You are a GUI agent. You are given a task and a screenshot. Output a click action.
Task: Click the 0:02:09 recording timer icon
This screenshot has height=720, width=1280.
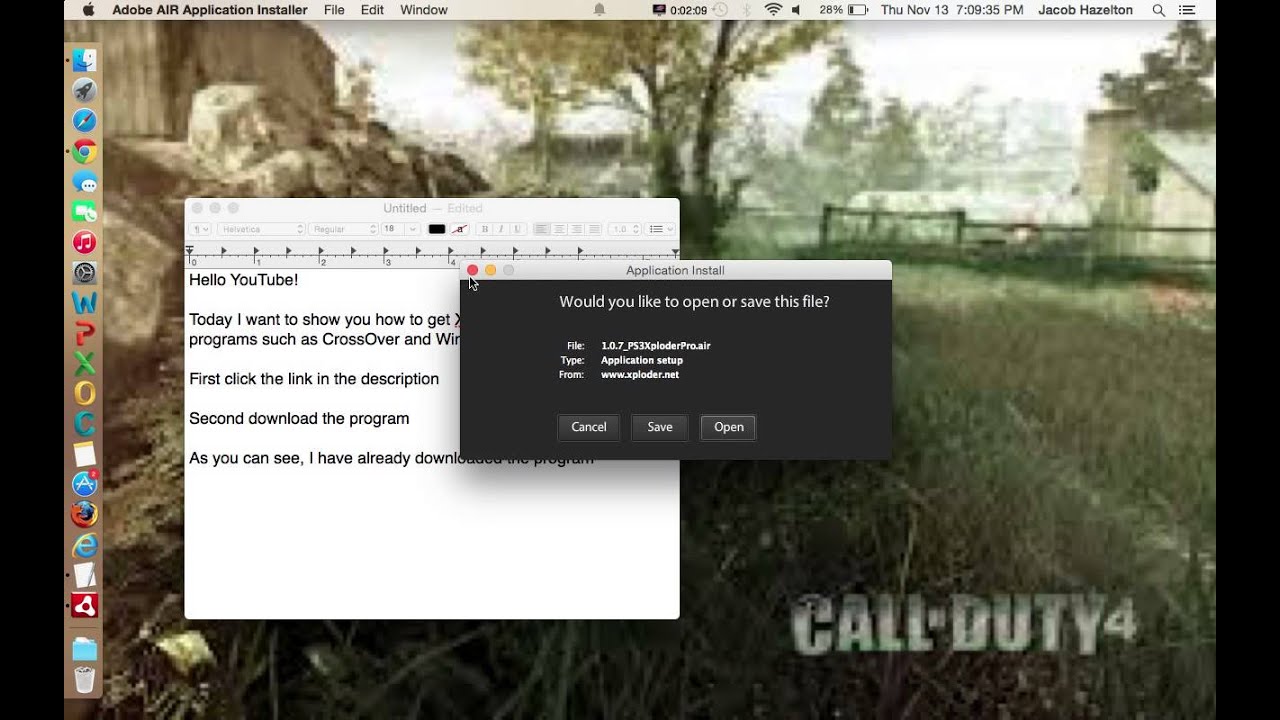click(x=680, y=10)
